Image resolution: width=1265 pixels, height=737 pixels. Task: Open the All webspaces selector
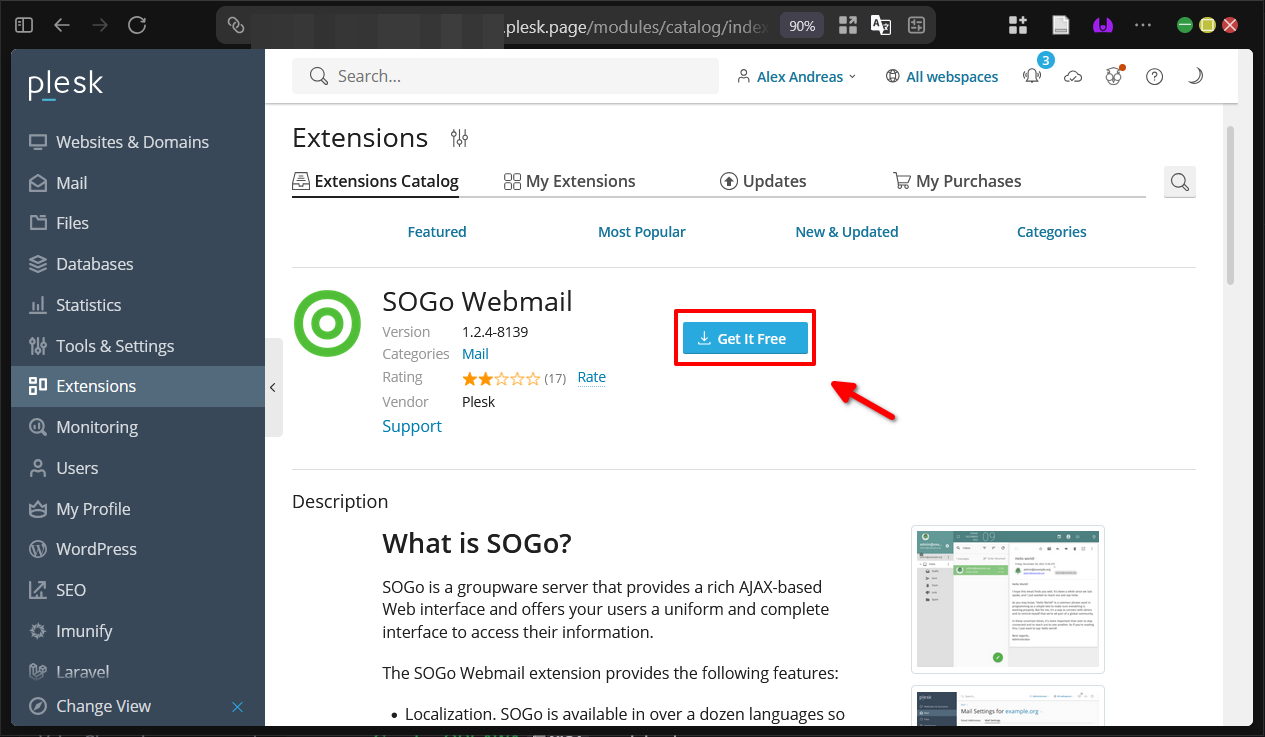(942, 76)
